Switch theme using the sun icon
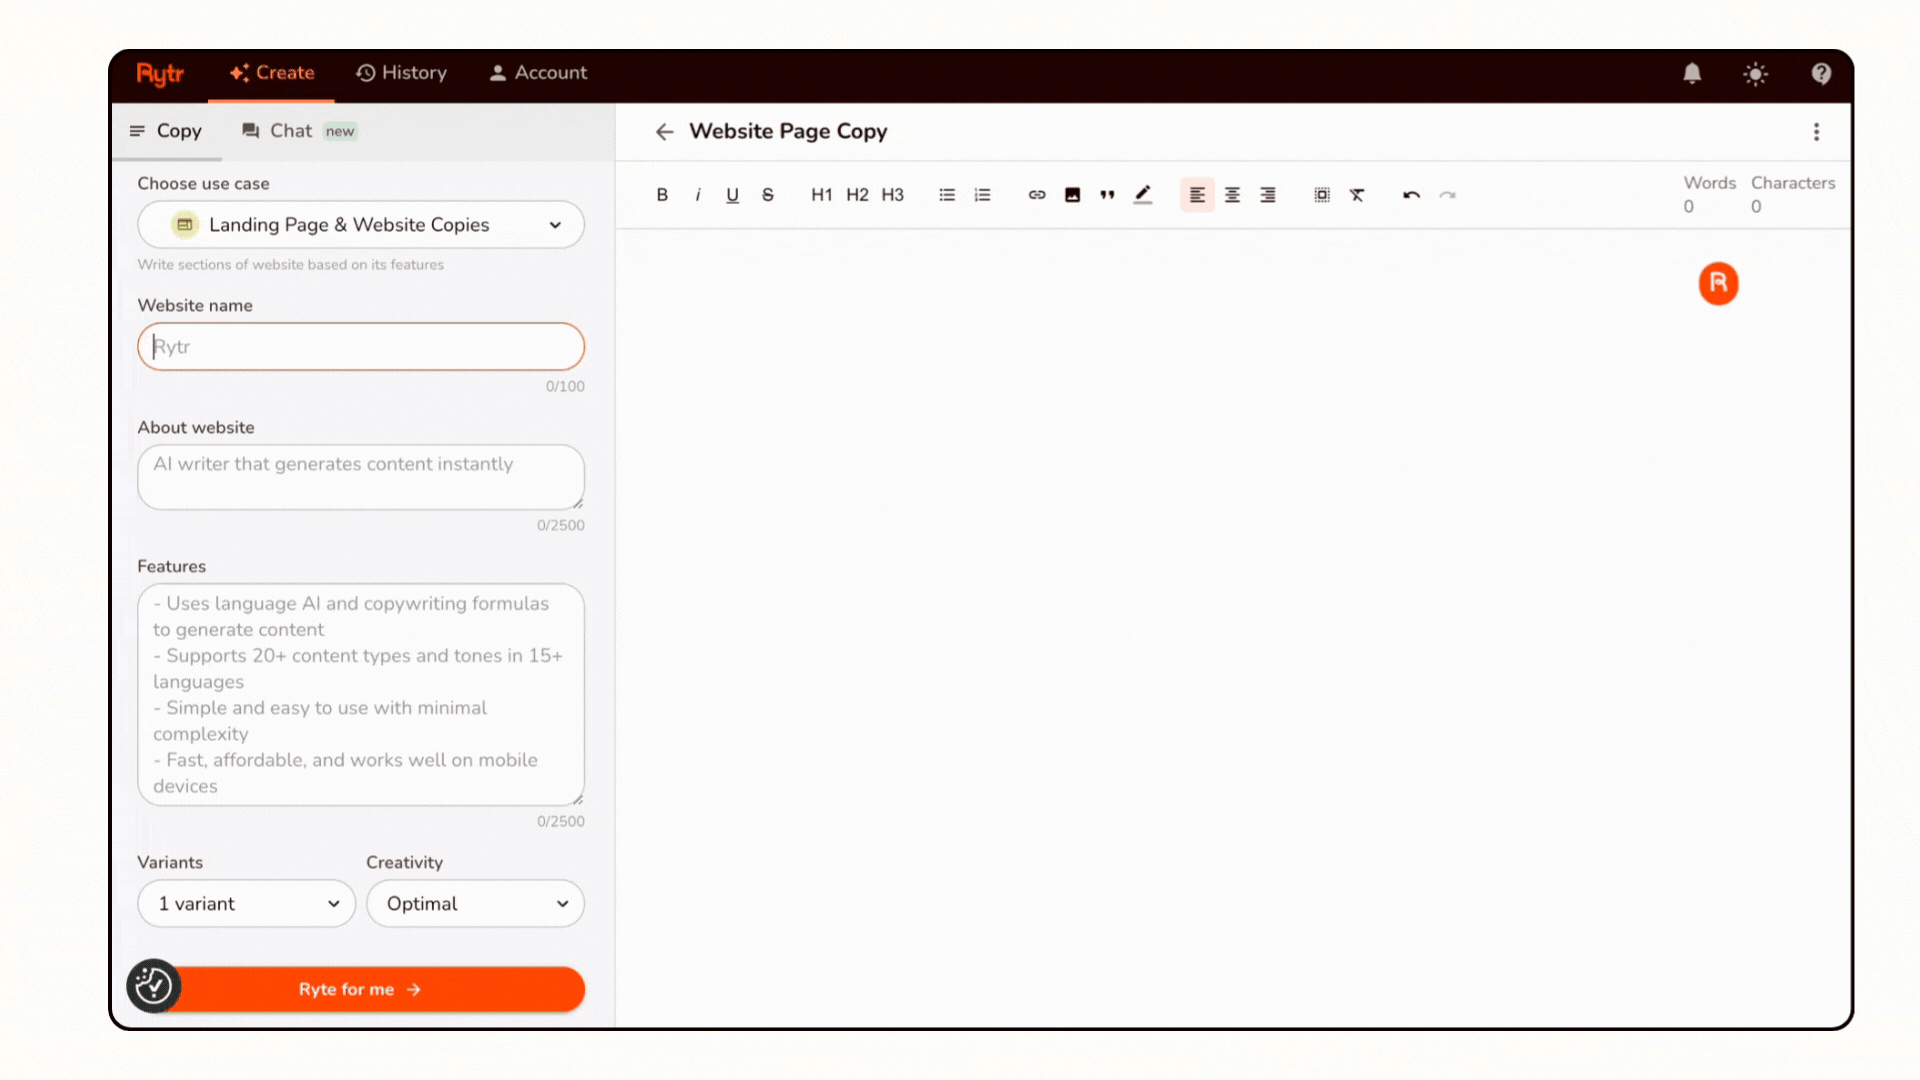1920x1080 pixels. pos(1756,73)
